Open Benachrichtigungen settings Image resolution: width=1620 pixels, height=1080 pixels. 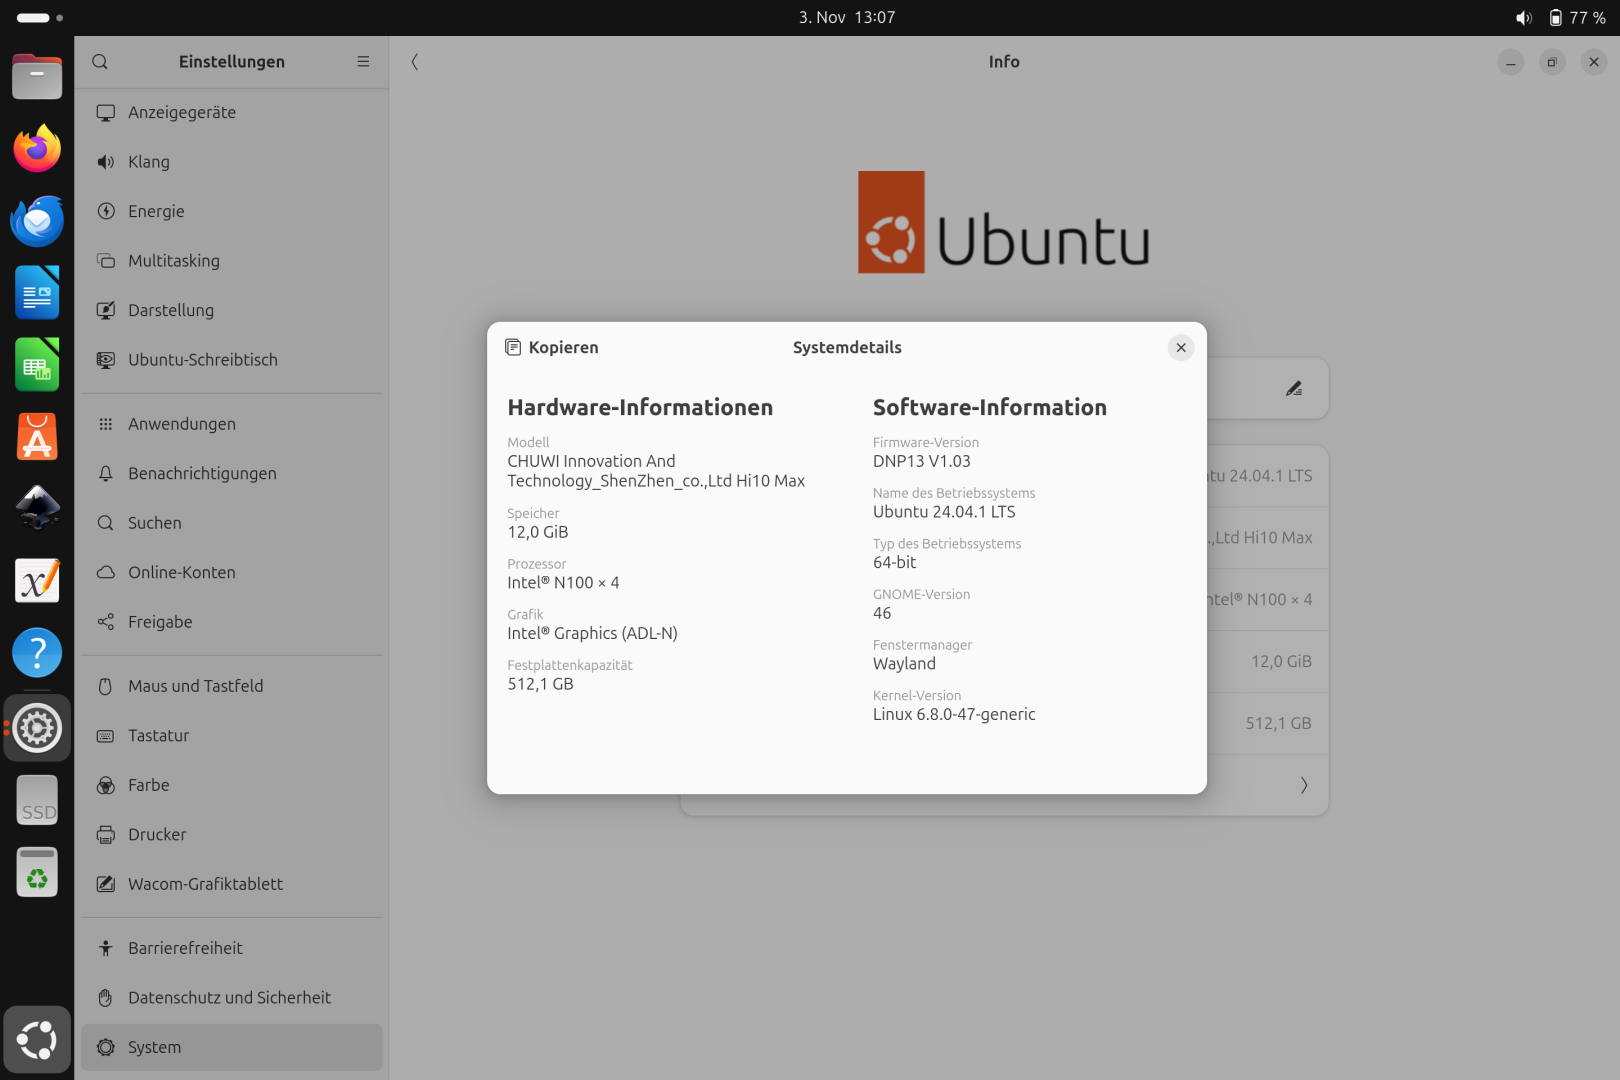[x=232, y=474]
